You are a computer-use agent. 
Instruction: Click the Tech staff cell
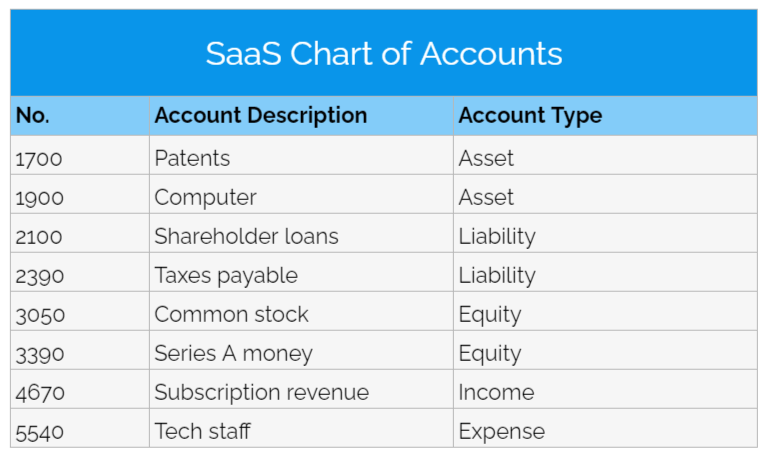(202, 431)
